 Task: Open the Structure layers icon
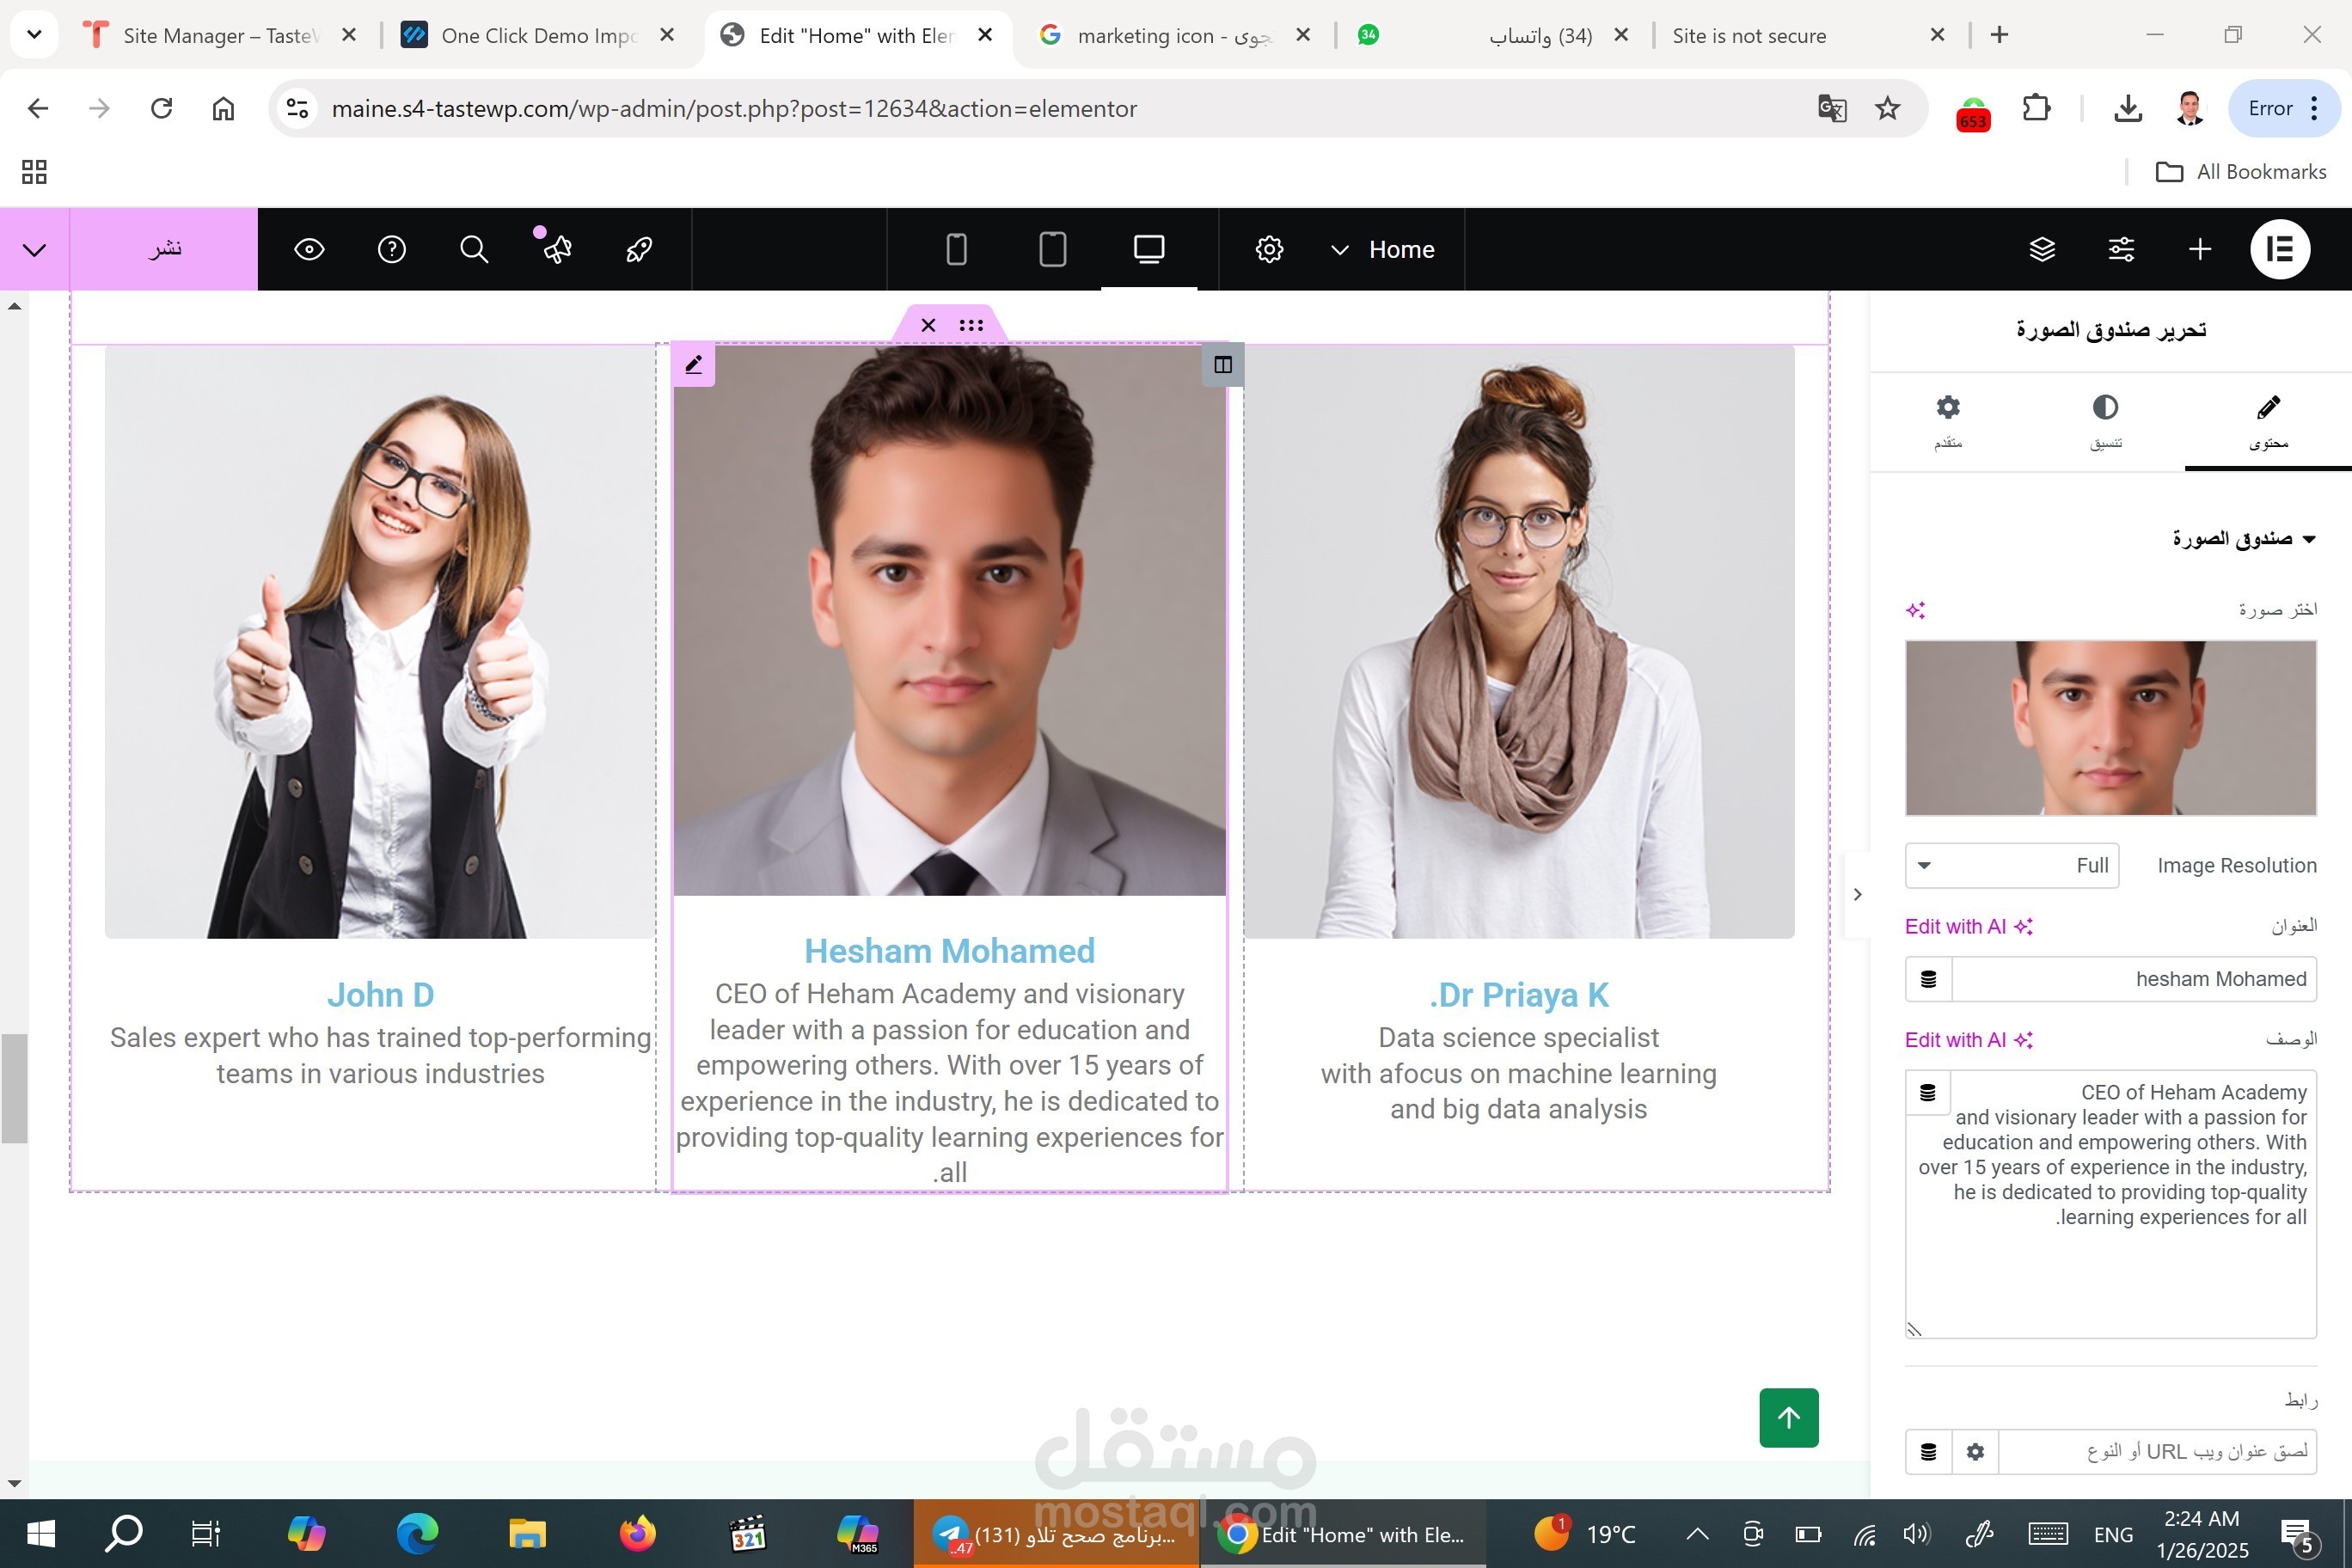pos(2042,249)
